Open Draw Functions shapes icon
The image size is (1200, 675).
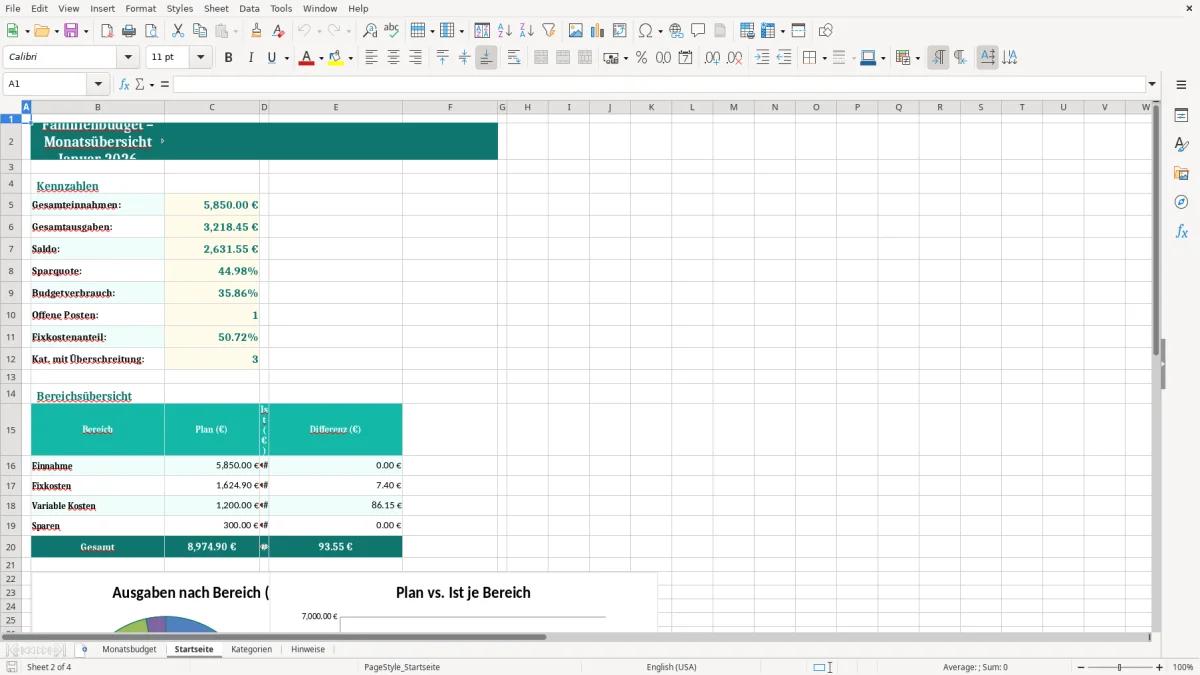[x=825, y=31]
